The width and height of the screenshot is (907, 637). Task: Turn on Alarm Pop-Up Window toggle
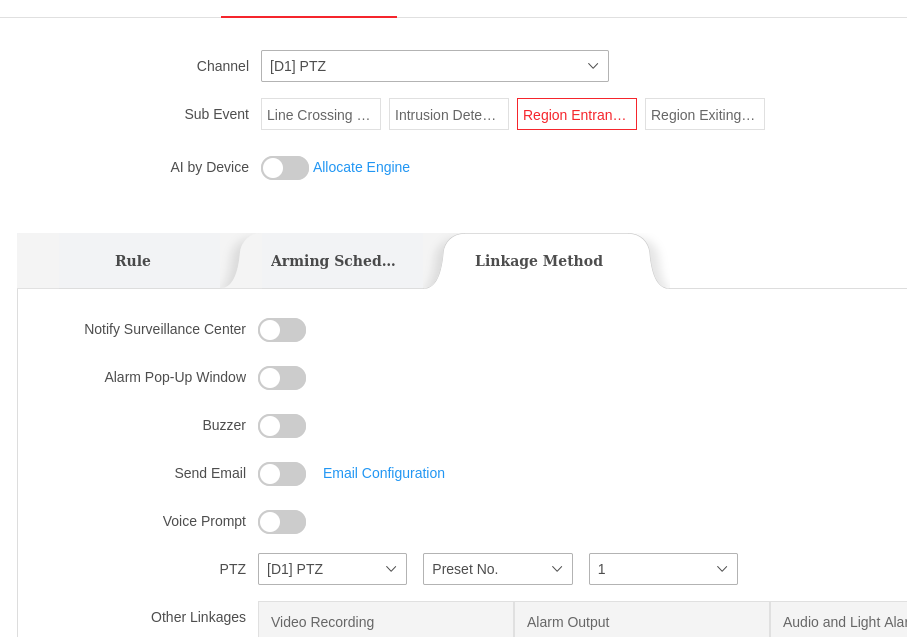point(282,378)
